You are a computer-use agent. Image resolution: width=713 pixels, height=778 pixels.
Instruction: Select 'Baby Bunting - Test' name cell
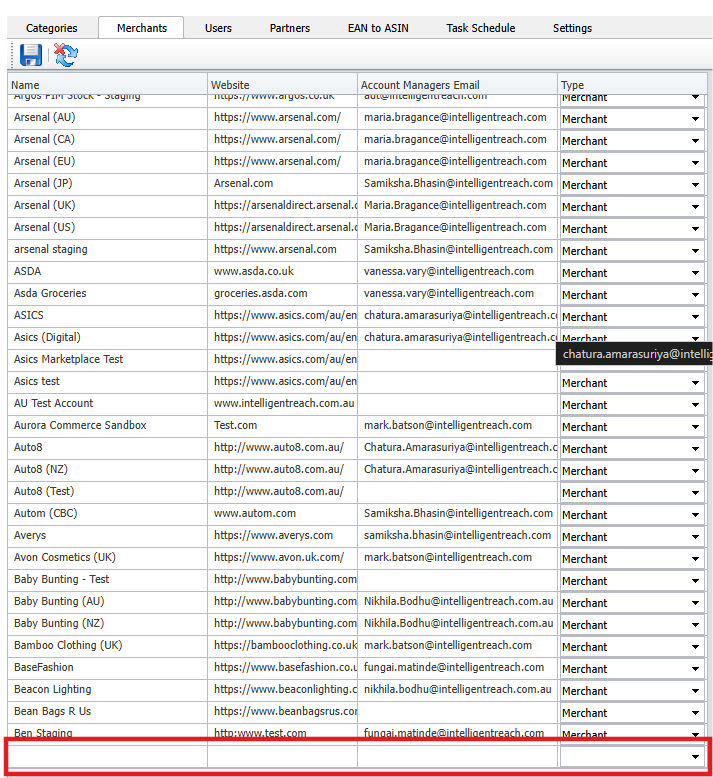(x=107, y=580)
